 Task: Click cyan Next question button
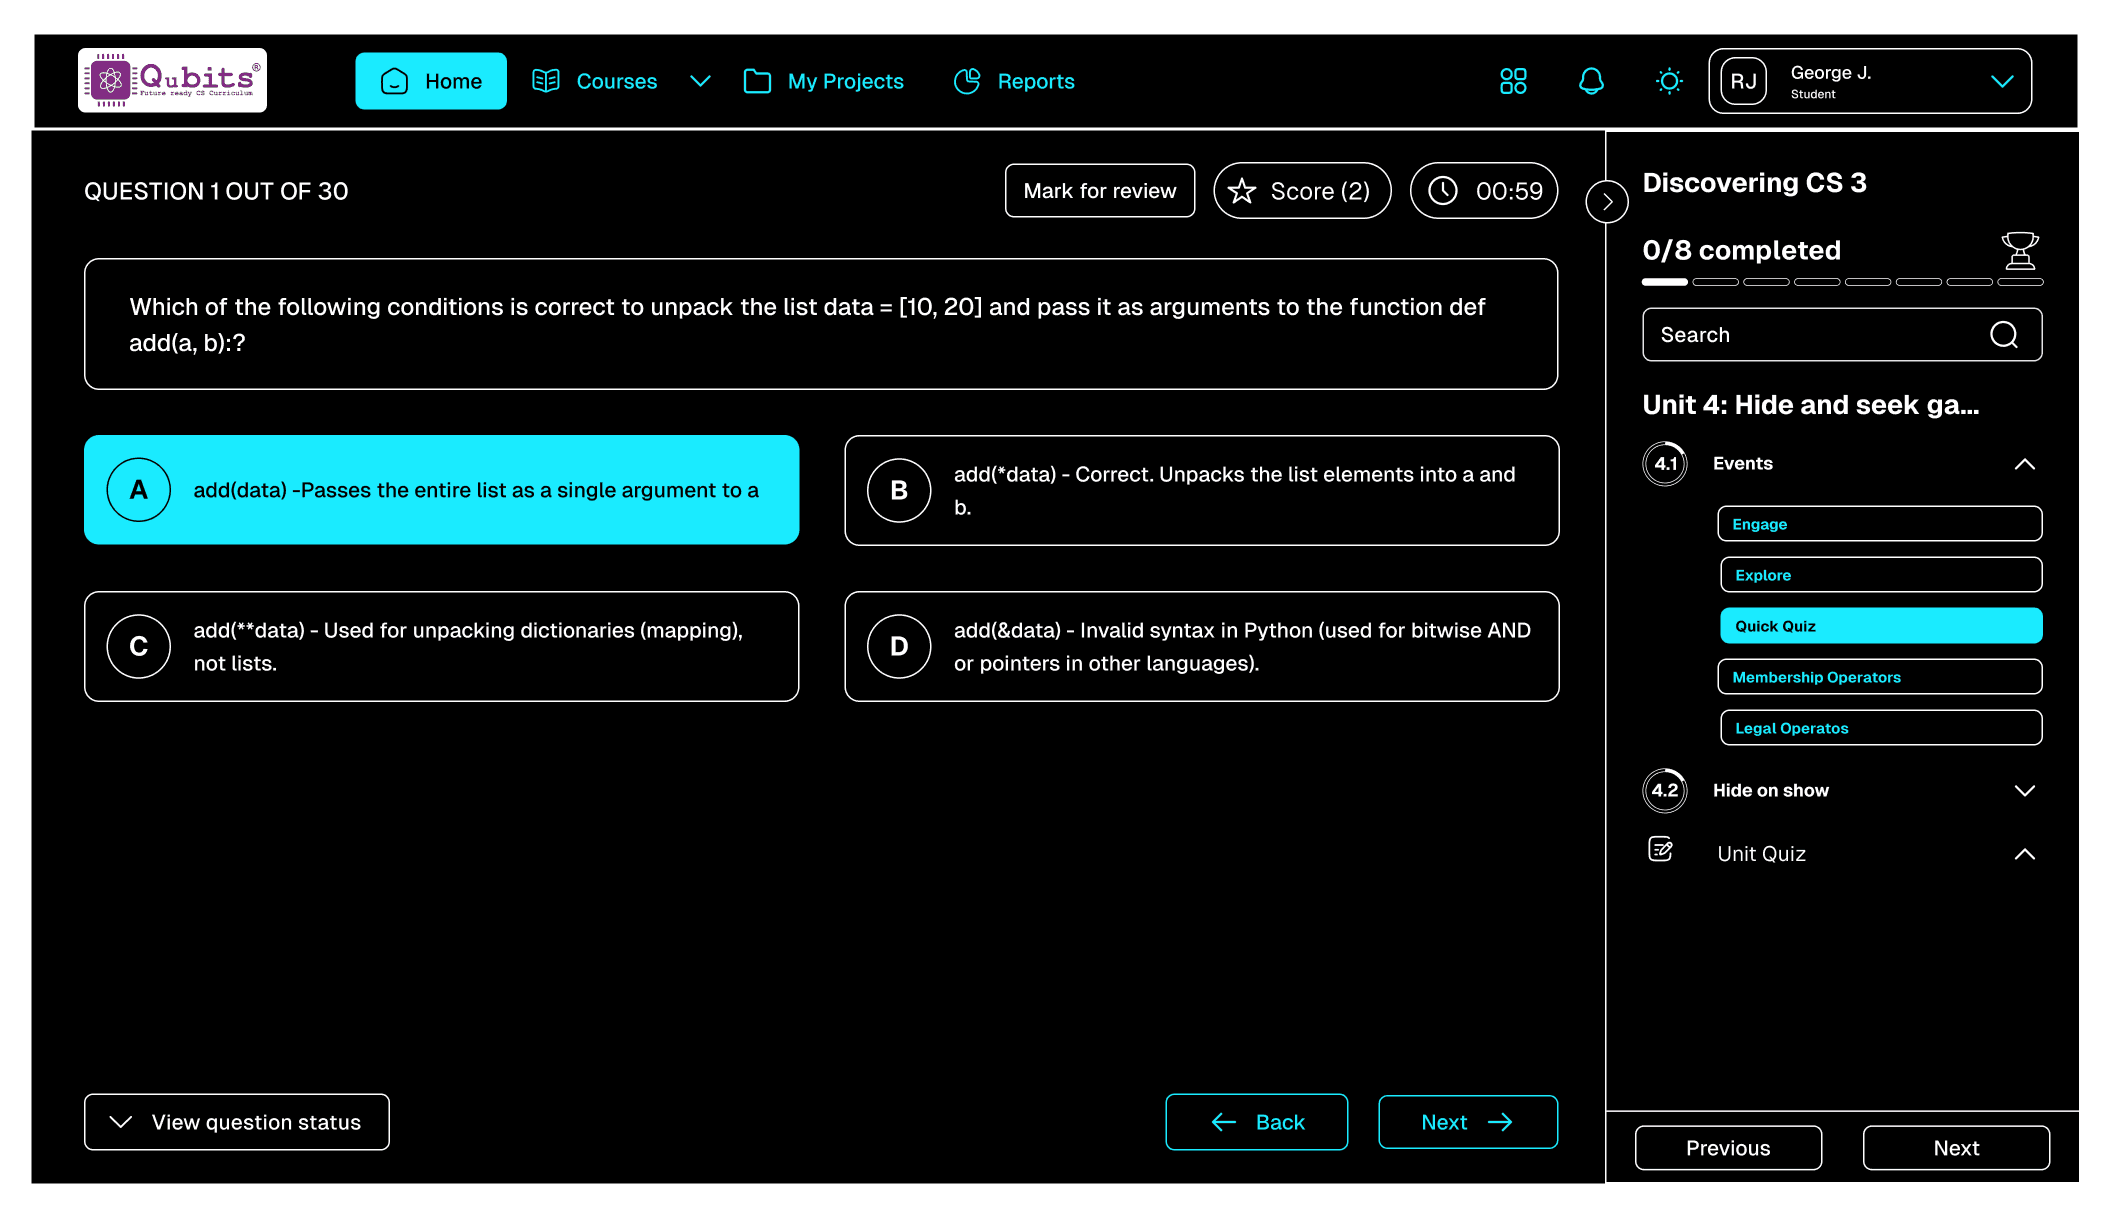1467,1122
